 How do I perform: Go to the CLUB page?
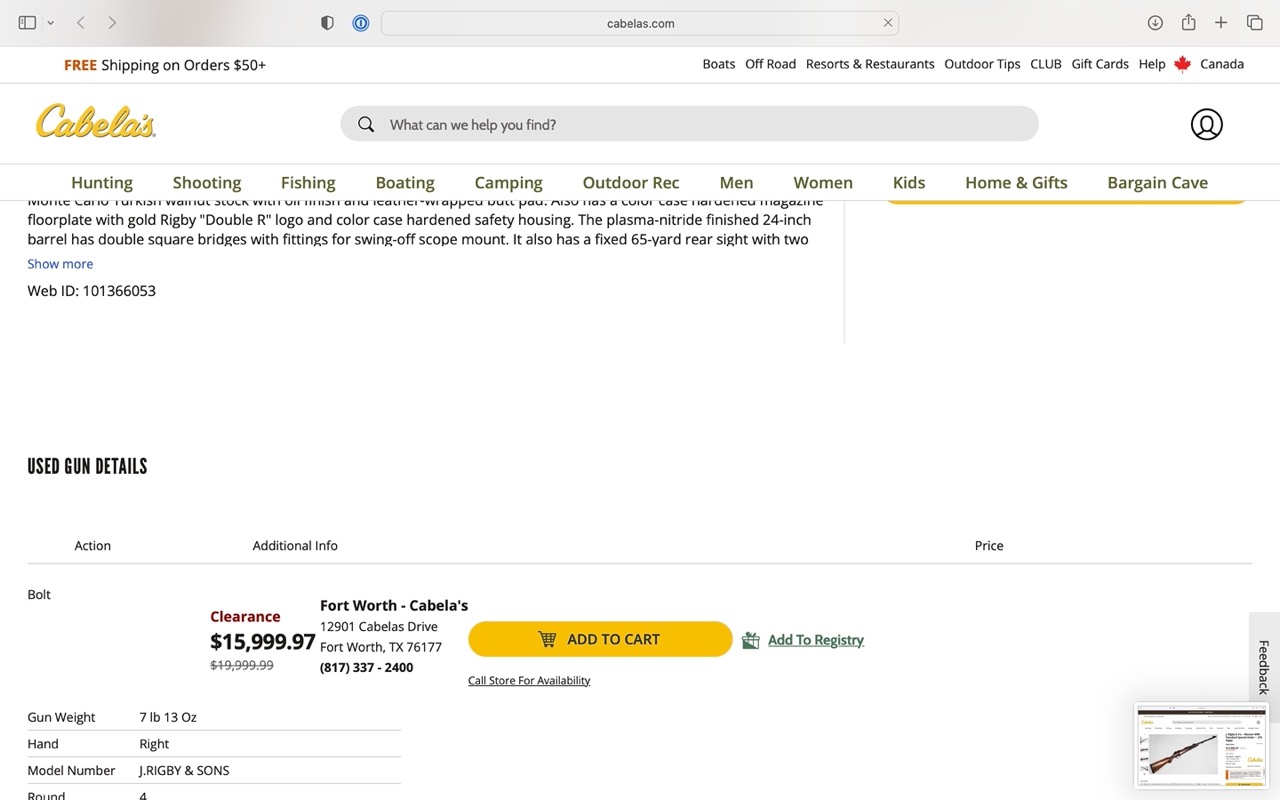click(x=1046, y=64)
